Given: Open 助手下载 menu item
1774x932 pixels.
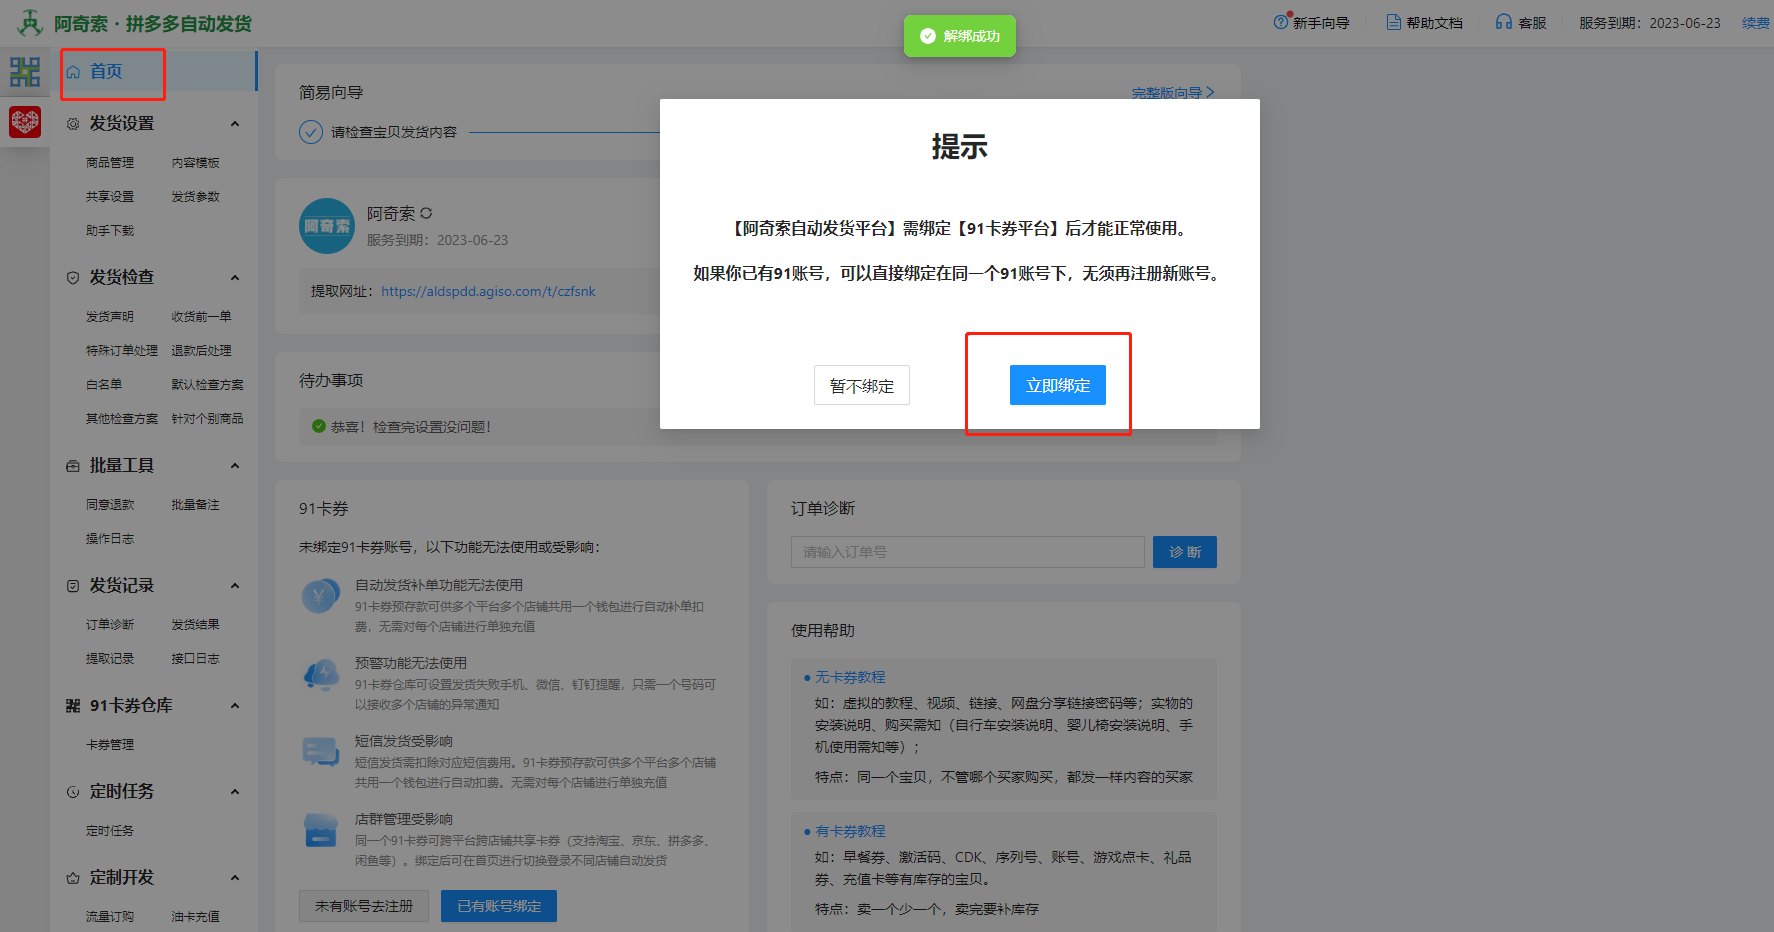Looking at the screenshot, I should pos(110,230).
